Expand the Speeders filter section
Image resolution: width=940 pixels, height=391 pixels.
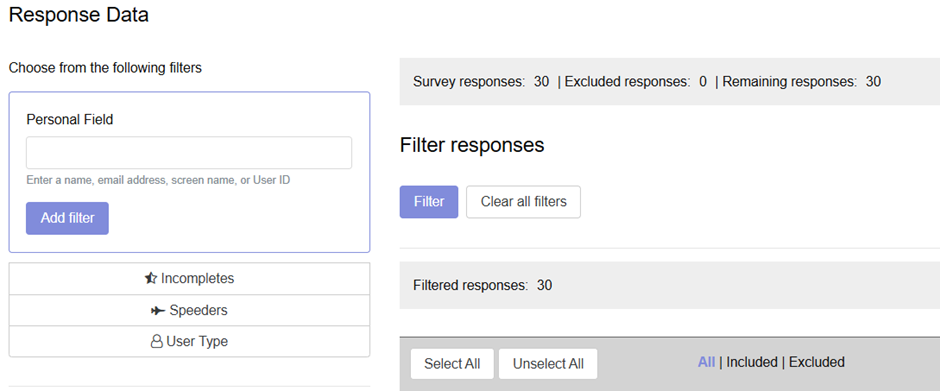[x=189, y=311]
